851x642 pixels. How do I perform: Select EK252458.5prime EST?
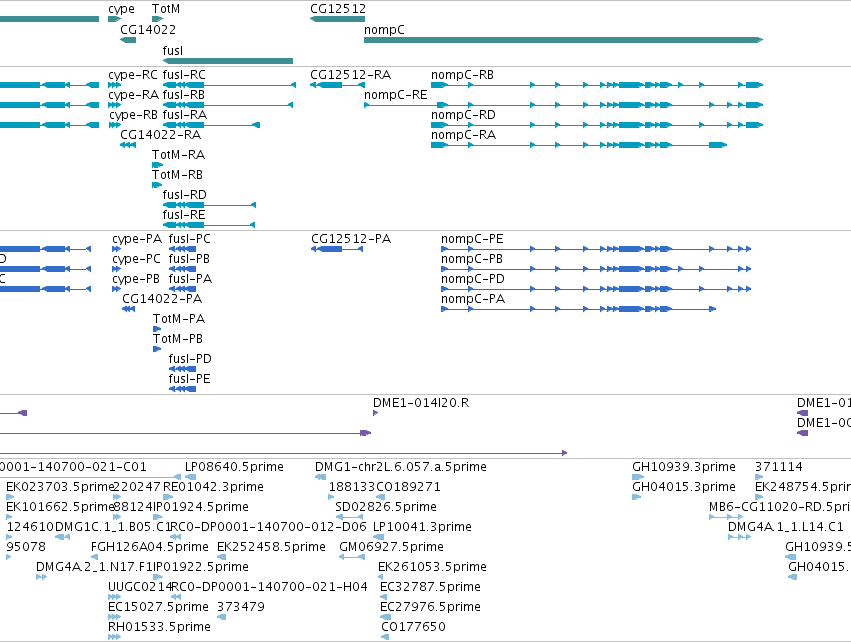pos(221,557)
